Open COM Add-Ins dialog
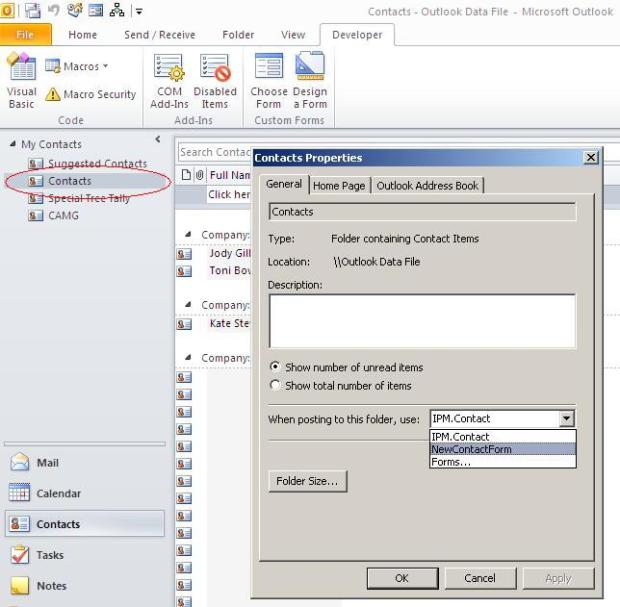The width and height of the screenshot is (620, 607). pyautogui.click(x=169, y=81)
